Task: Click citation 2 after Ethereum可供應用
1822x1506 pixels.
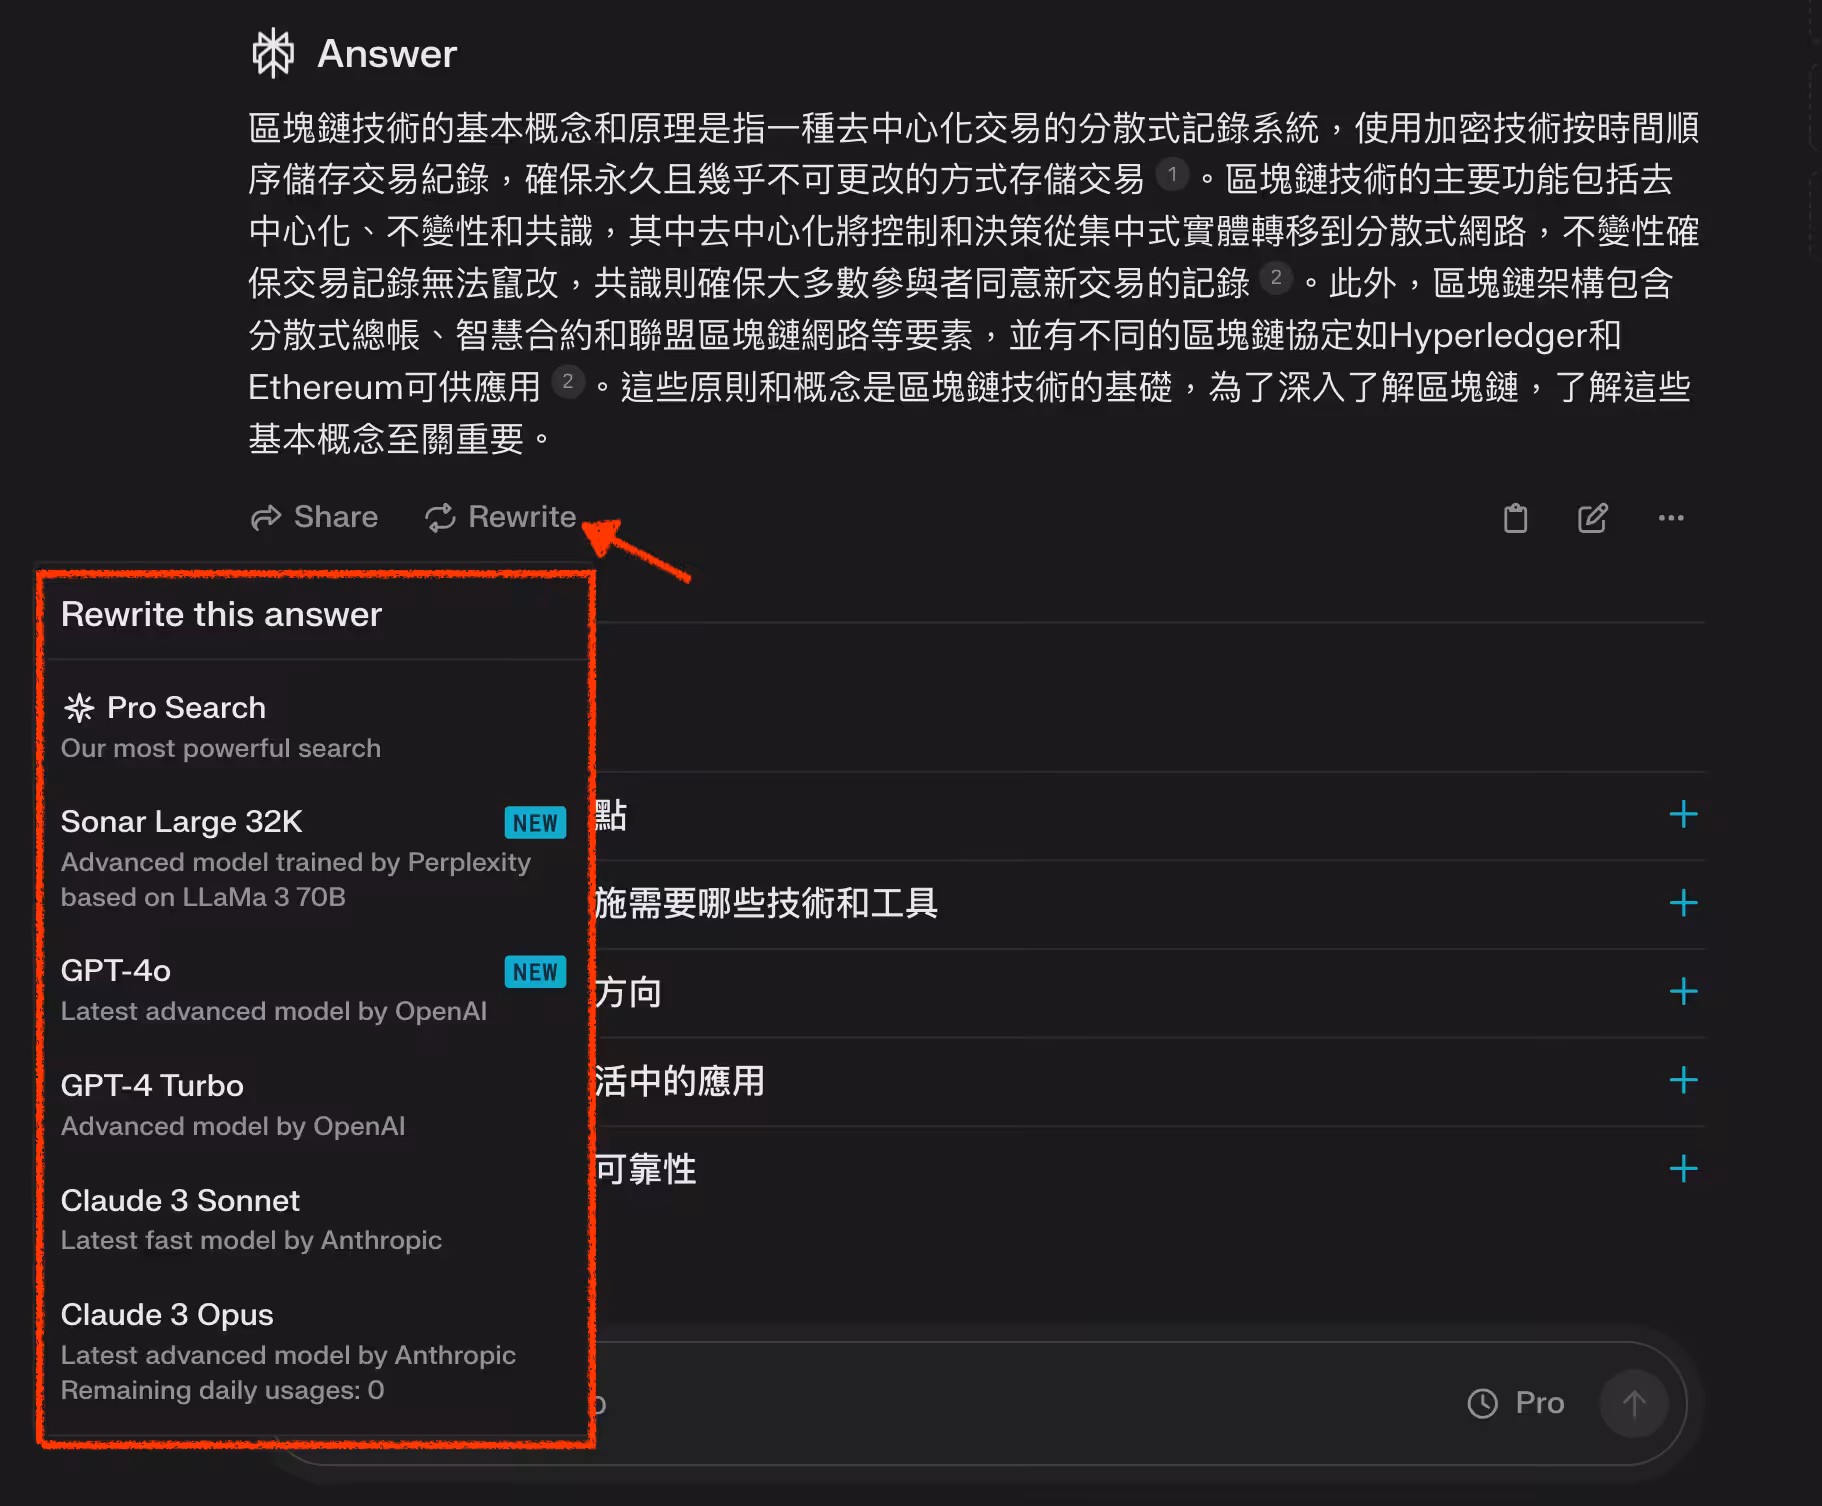Action: tap(568, 381)
